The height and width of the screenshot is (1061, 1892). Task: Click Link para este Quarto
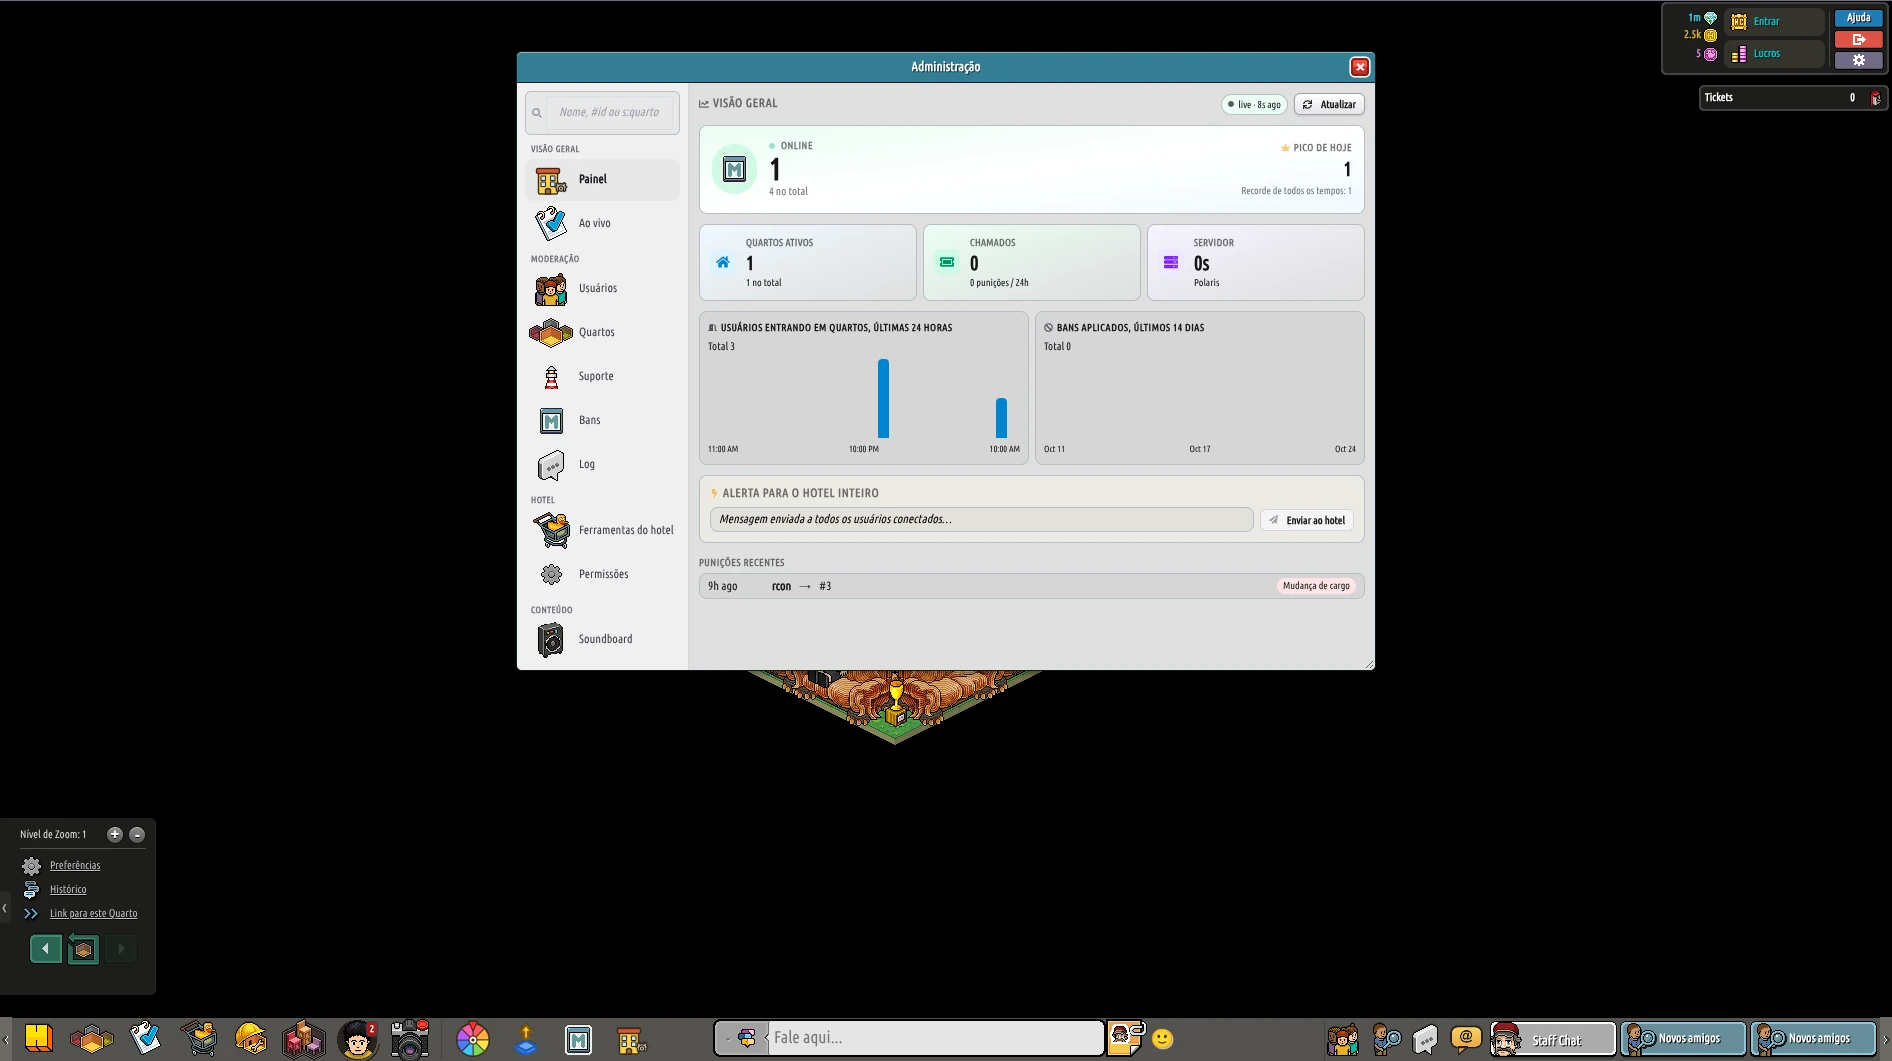pyautogui.click(x=94, y=913)
